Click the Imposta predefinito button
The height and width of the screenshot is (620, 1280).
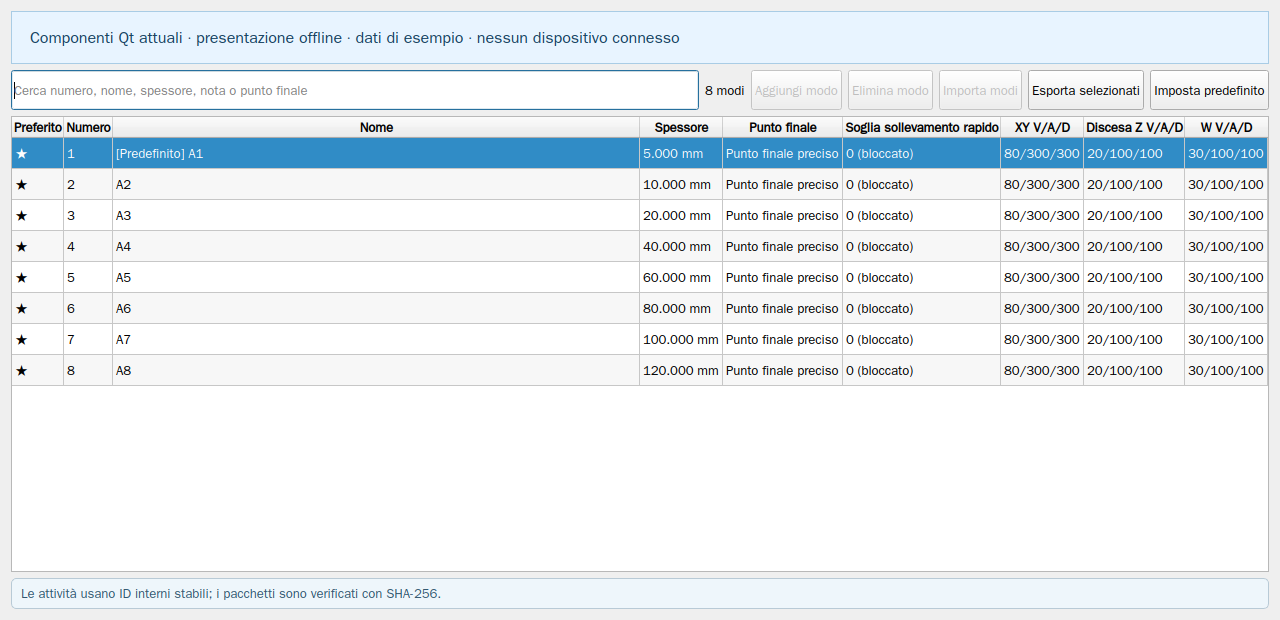1209,90
